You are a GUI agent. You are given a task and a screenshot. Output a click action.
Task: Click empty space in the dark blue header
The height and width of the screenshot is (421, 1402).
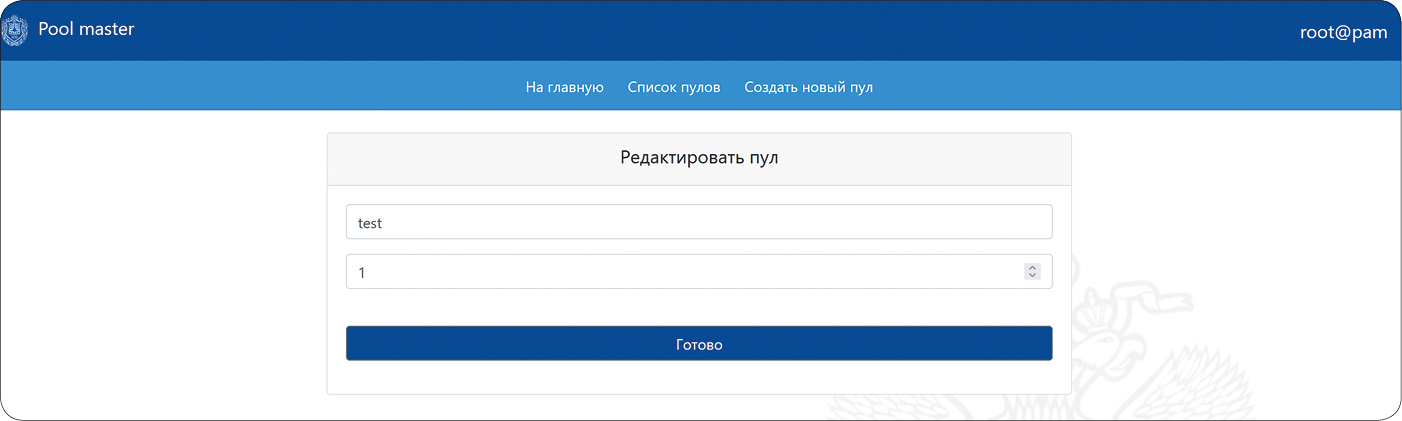[700, 30]
